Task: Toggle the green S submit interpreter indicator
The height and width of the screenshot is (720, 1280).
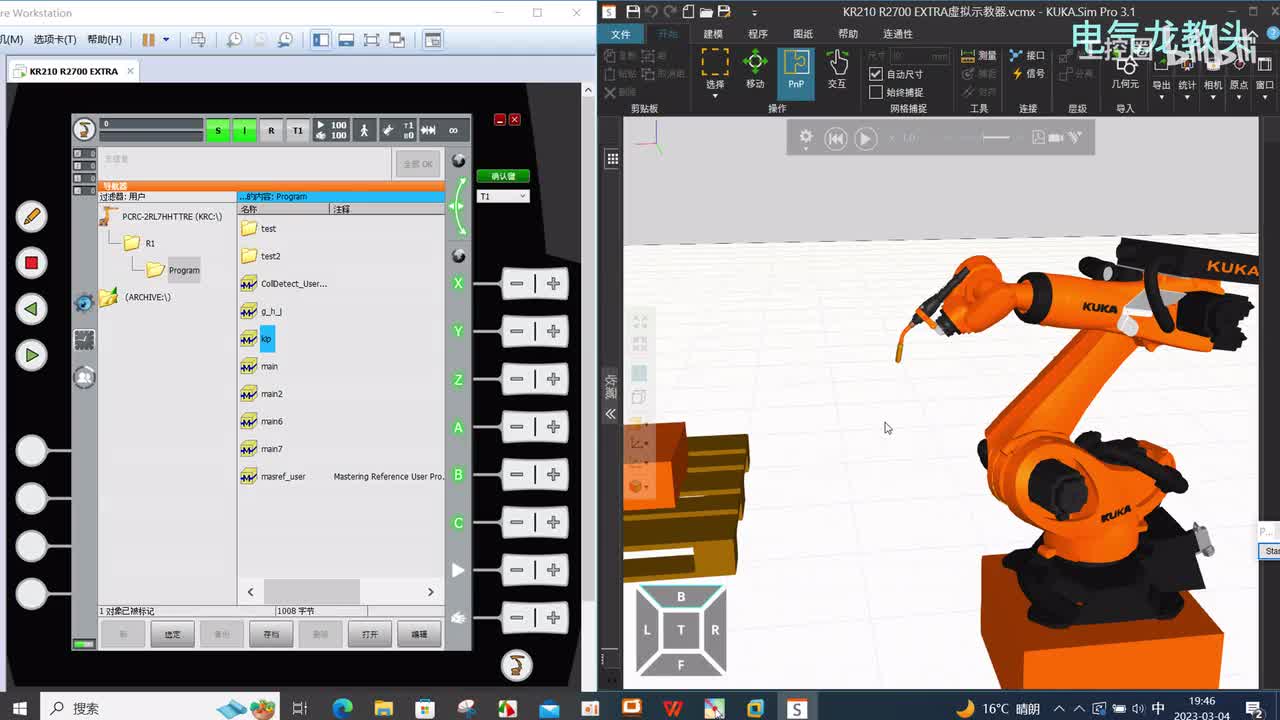Action: pyautogui.click(x=218, y=130)
